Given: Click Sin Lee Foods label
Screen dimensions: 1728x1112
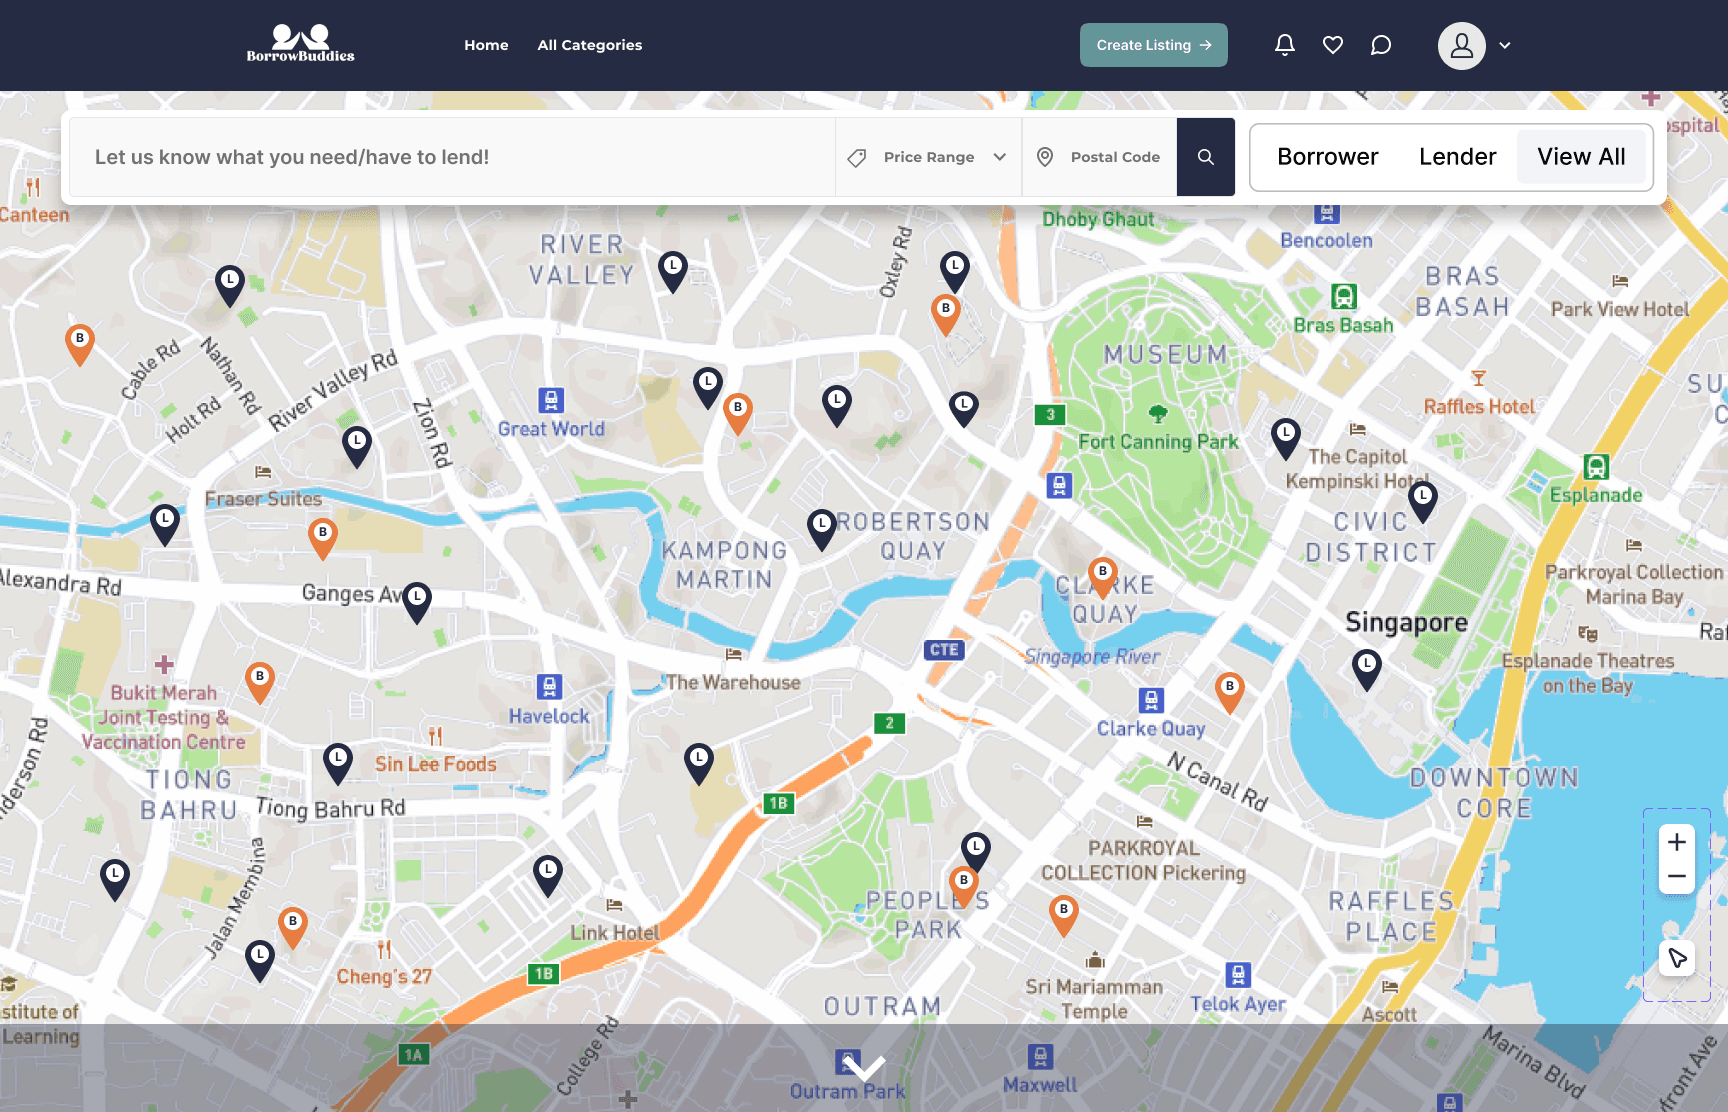Looking at the screenshot, I should click(x=436, y=764).
